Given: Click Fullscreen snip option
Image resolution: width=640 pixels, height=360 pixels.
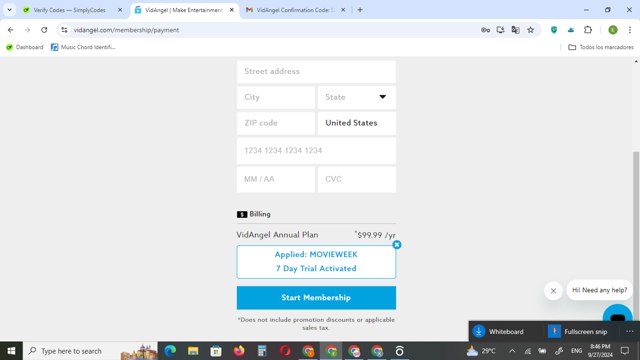Looking at the screenshot, I should pos(578,331).
